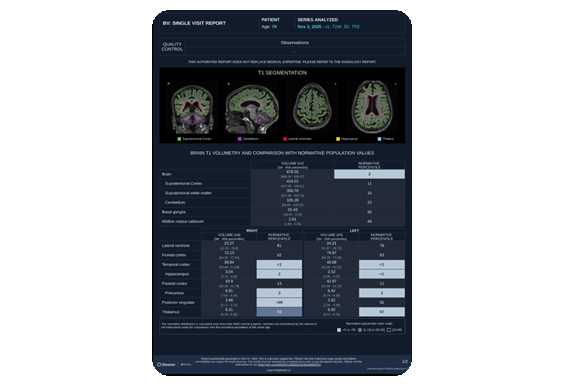This screenshot has height=386, width=564.
Task: Click Midline corpus callosum percentile 49
Action: click(x=369, y=222)
